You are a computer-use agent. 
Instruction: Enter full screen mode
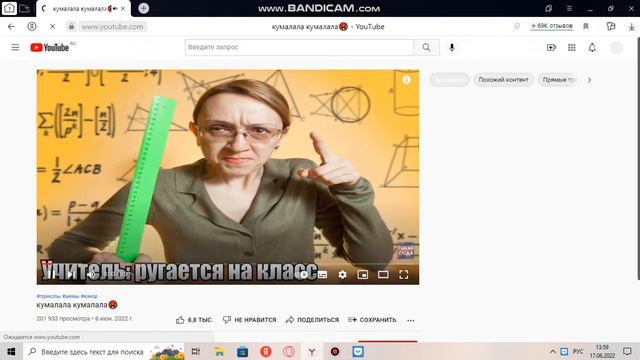coord(404,274)
